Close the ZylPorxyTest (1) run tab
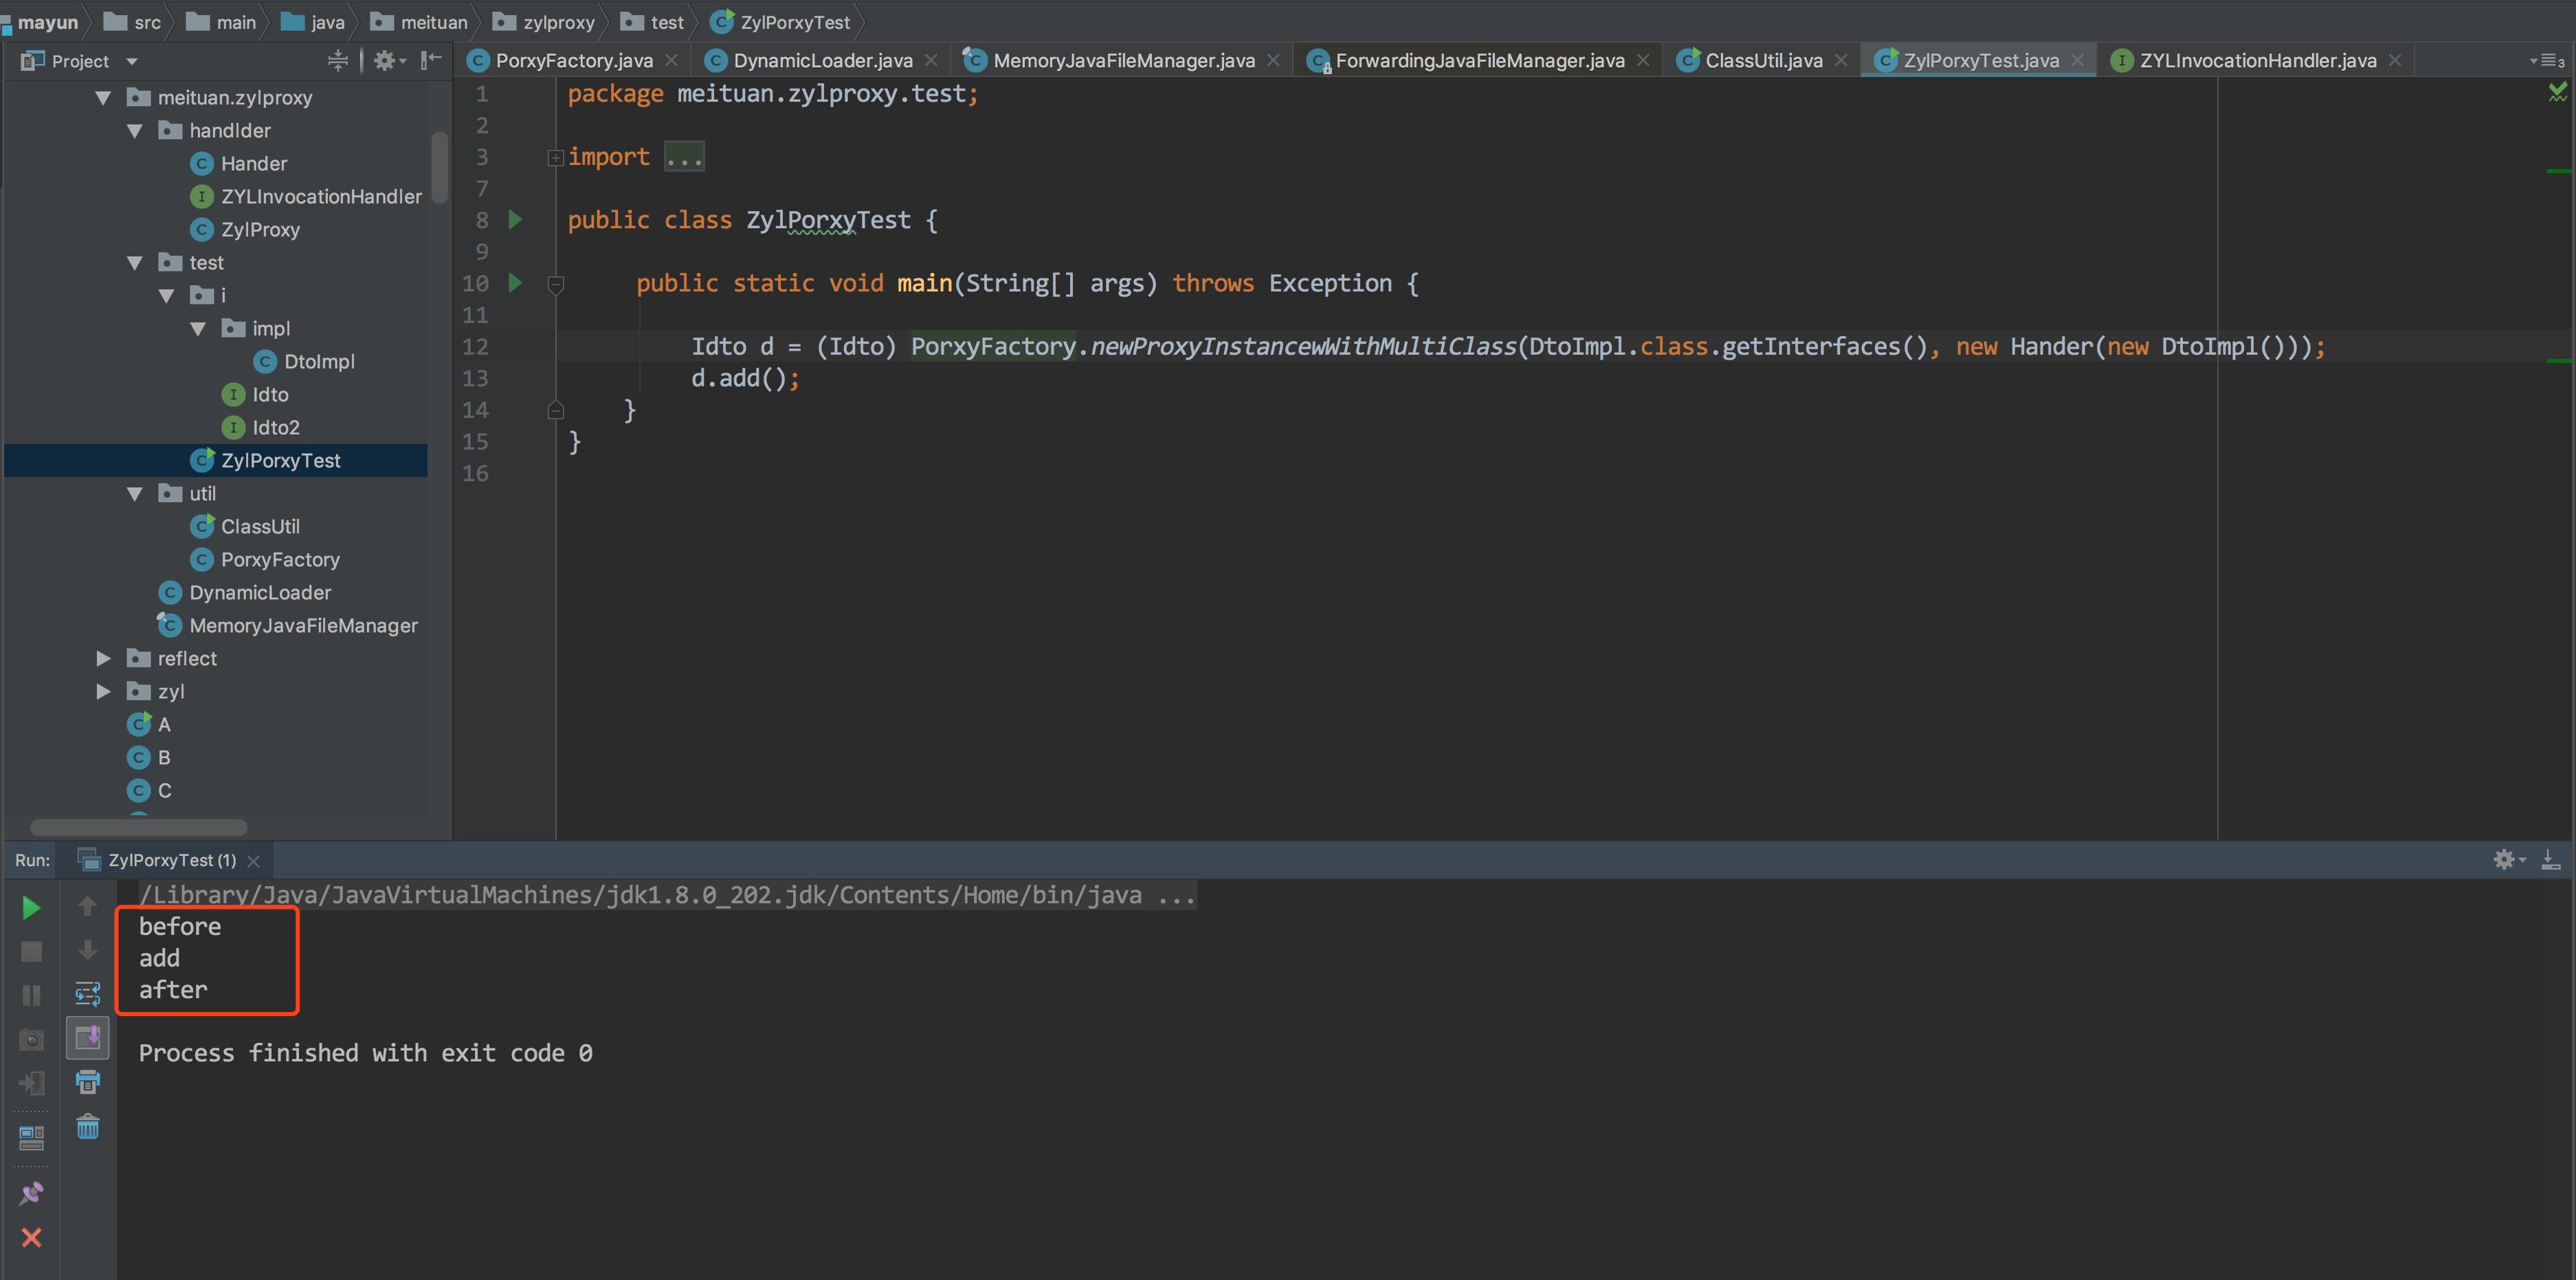The width and height of the screenshot is (2576, 1280). (254, 861)
